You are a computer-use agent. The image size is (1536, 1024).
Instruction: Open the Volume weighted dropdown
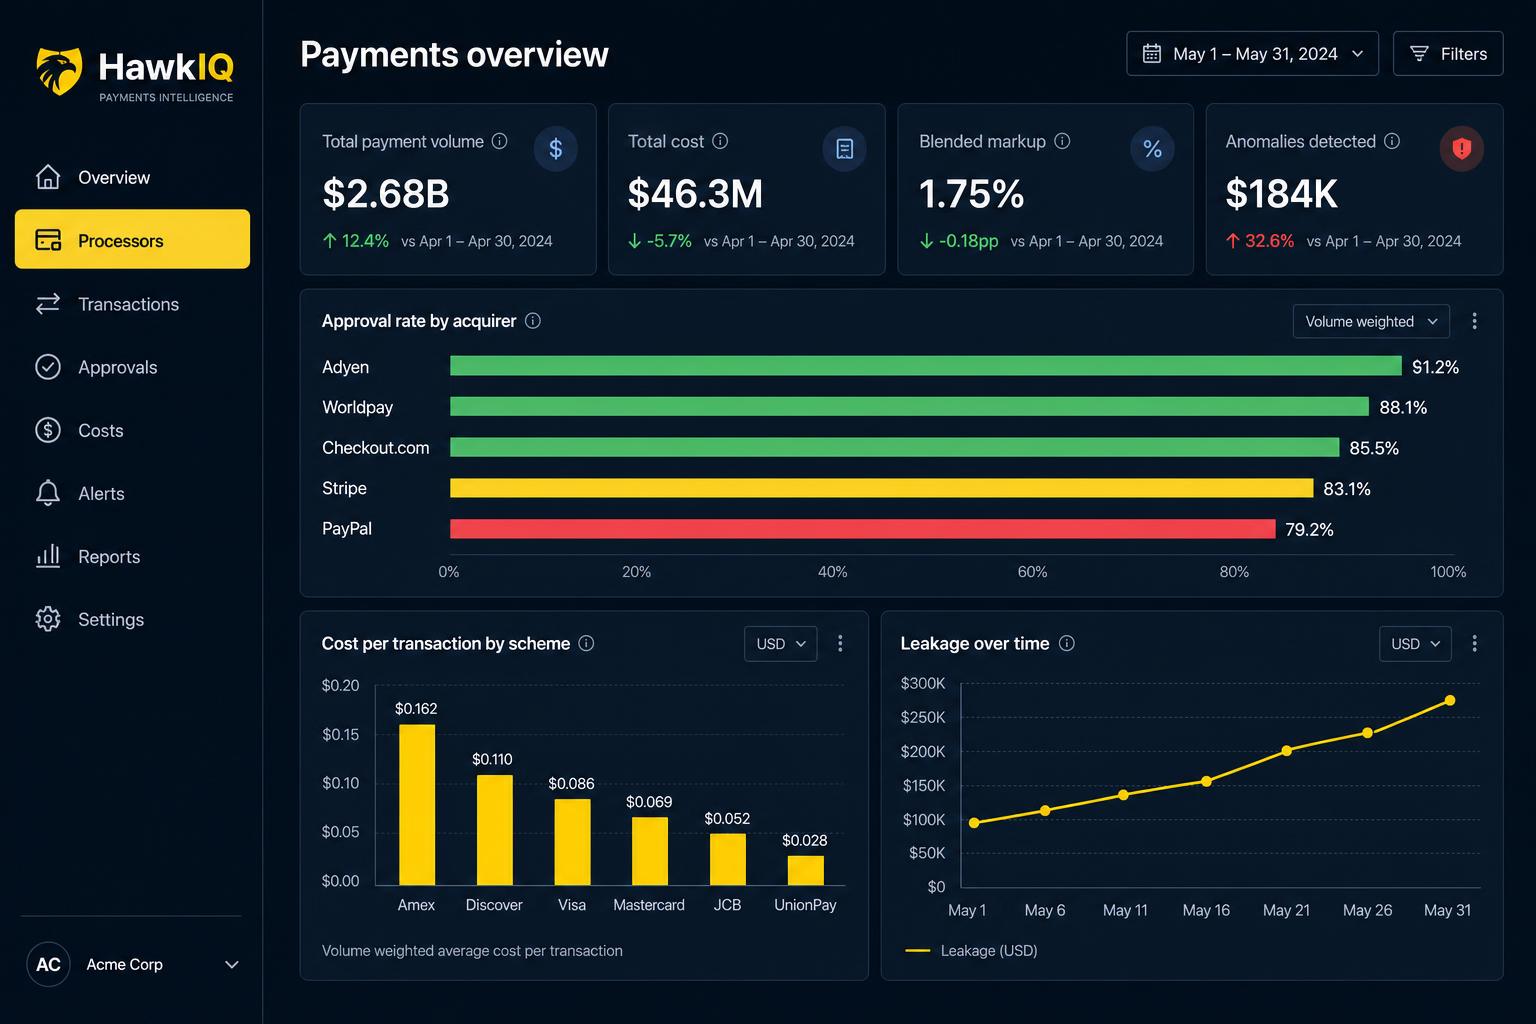(x=1370, y=321)
